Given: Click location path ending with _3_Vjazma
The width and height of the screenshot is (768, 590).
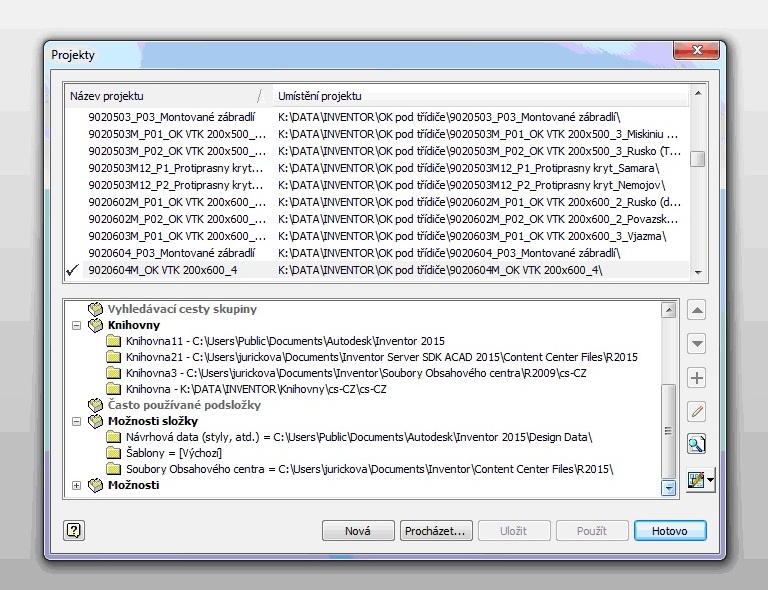Looking at the screenshot, I should [x=472, y=236].
